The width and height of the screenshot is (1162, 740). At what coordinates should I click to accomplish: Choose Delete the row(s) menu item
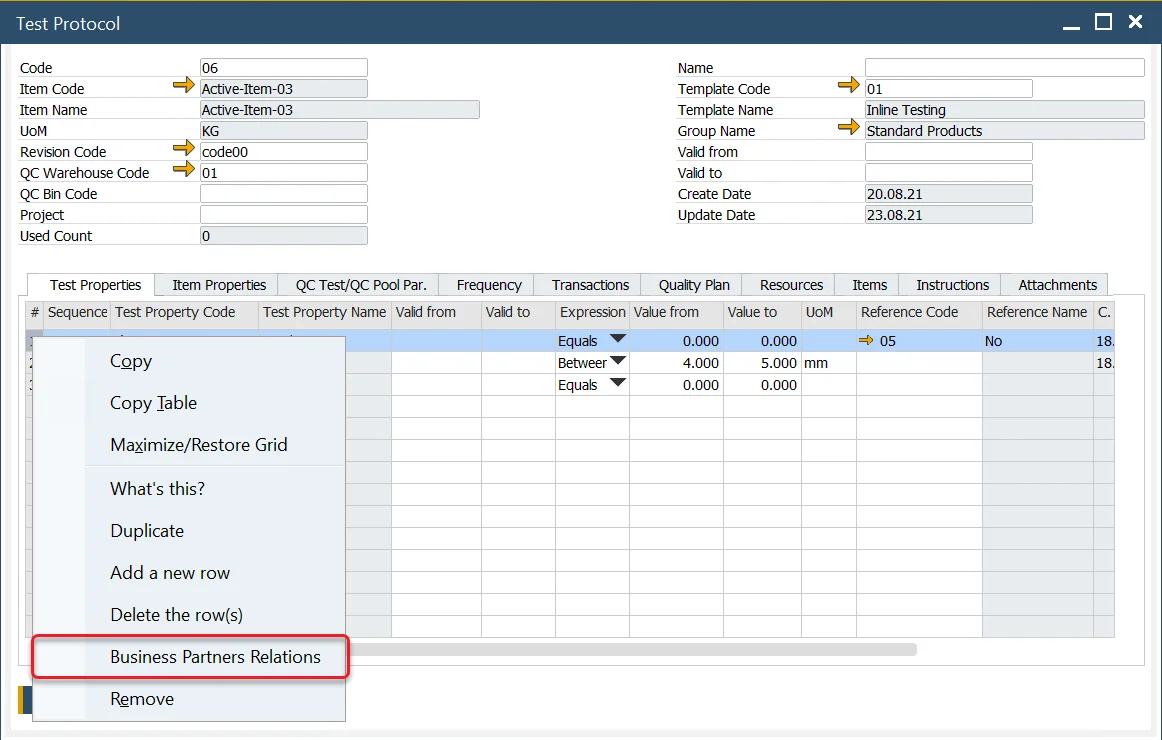176,615
